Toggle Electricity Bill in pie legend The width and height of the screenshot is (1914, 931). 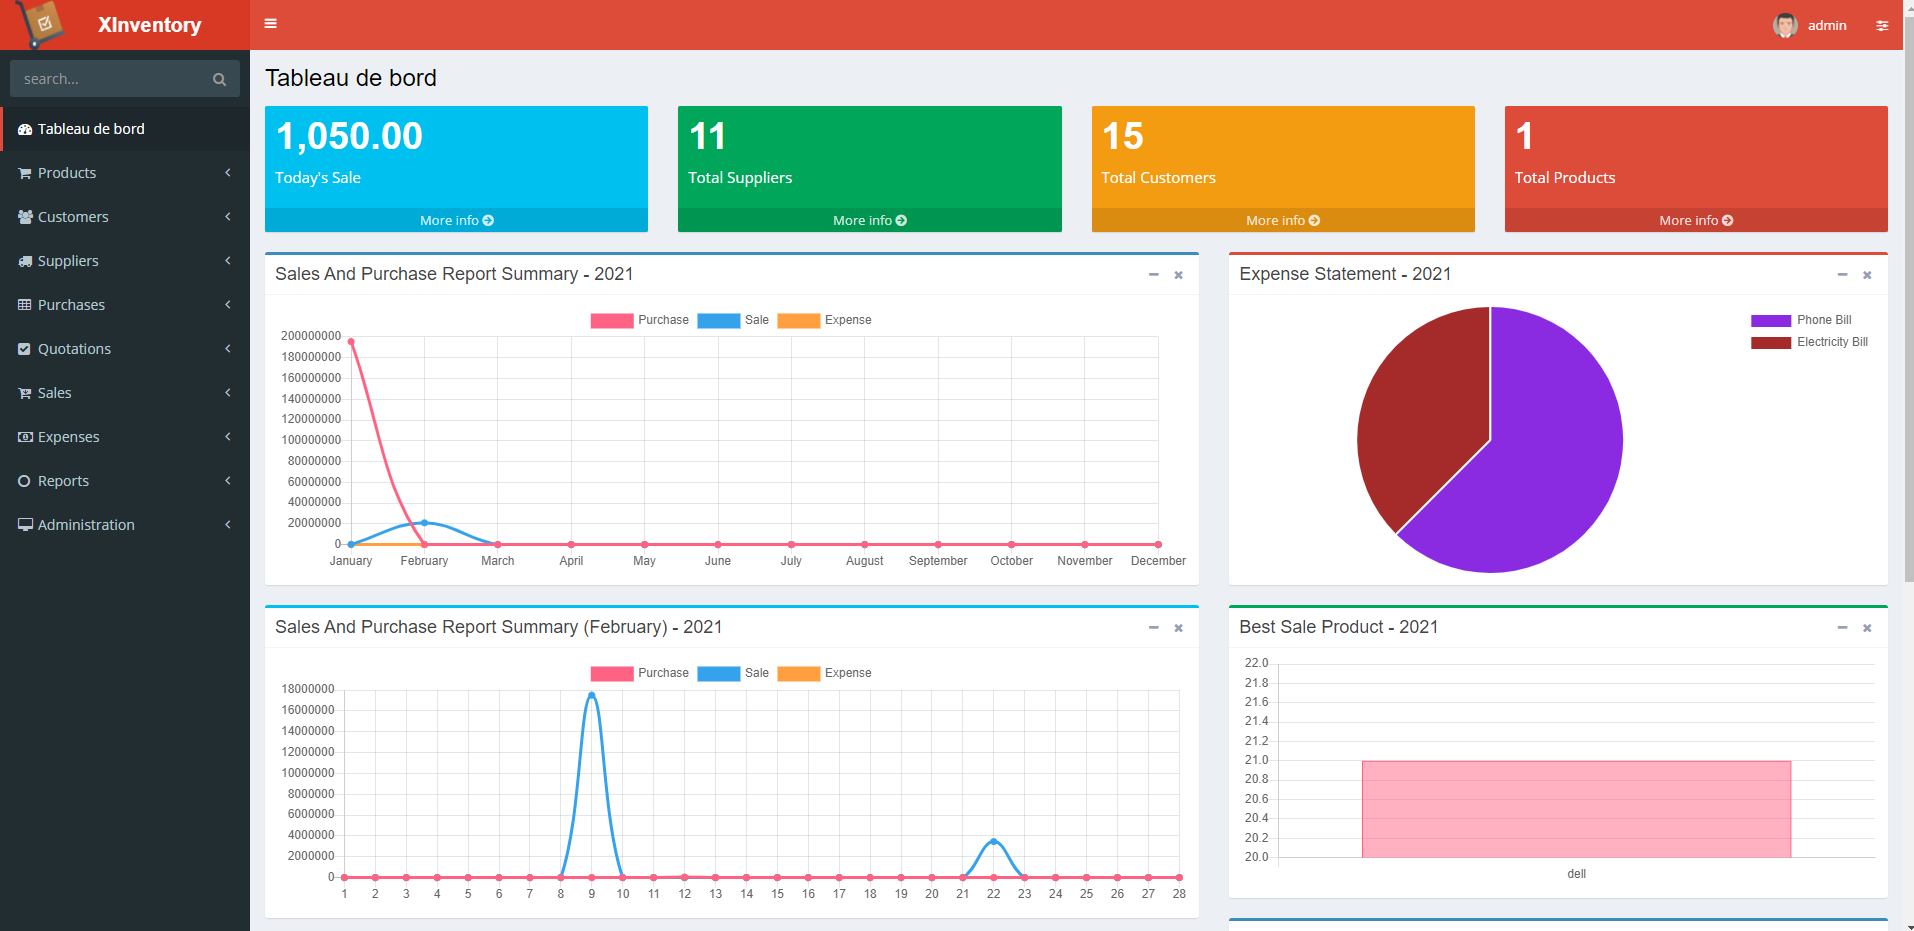coord(1809,342)
